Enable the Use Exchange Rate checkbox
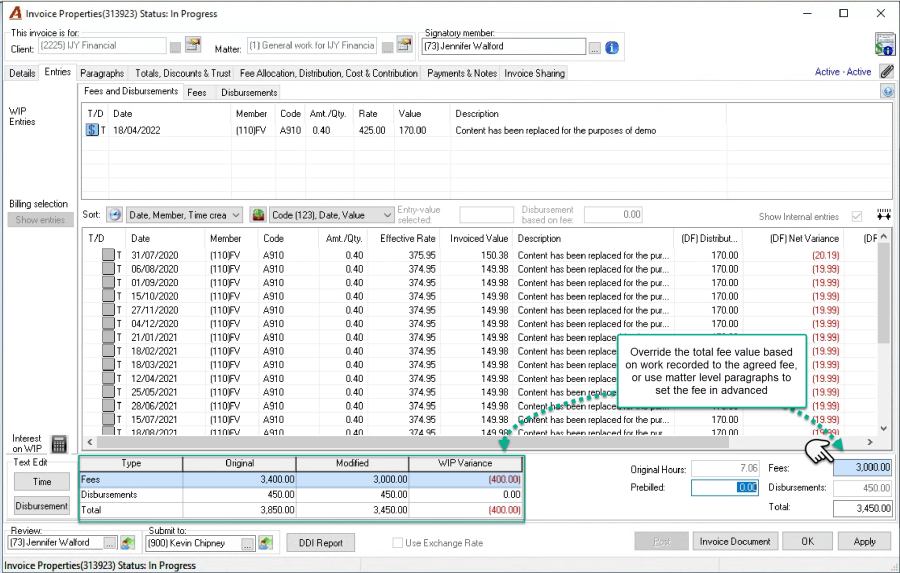 point(397,543)
